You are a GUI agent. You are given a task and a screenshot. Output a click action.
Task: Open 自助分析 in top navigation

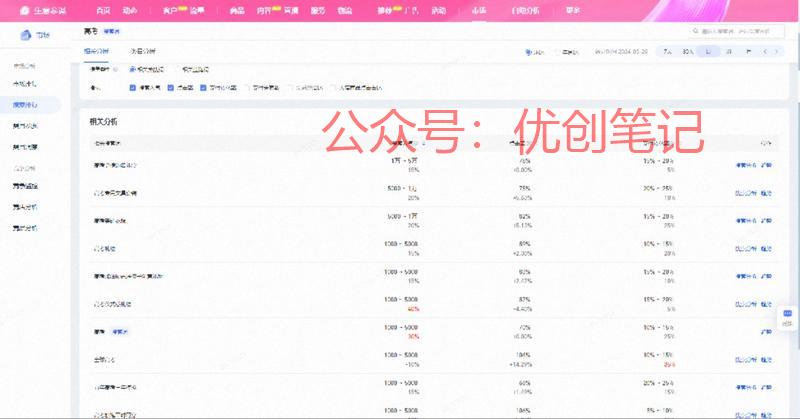pos(525,10)
